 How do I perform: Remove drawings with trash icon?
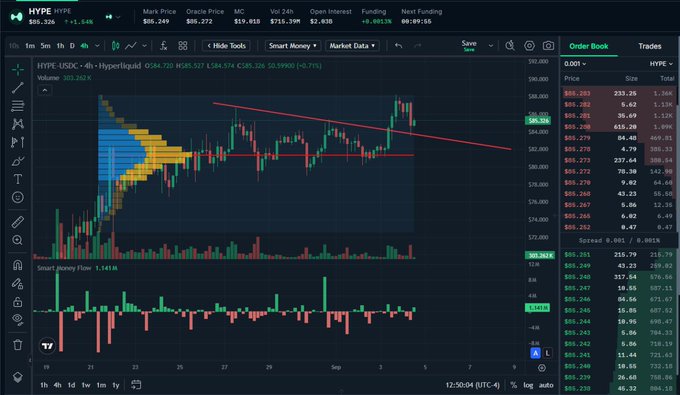[18, 345]
